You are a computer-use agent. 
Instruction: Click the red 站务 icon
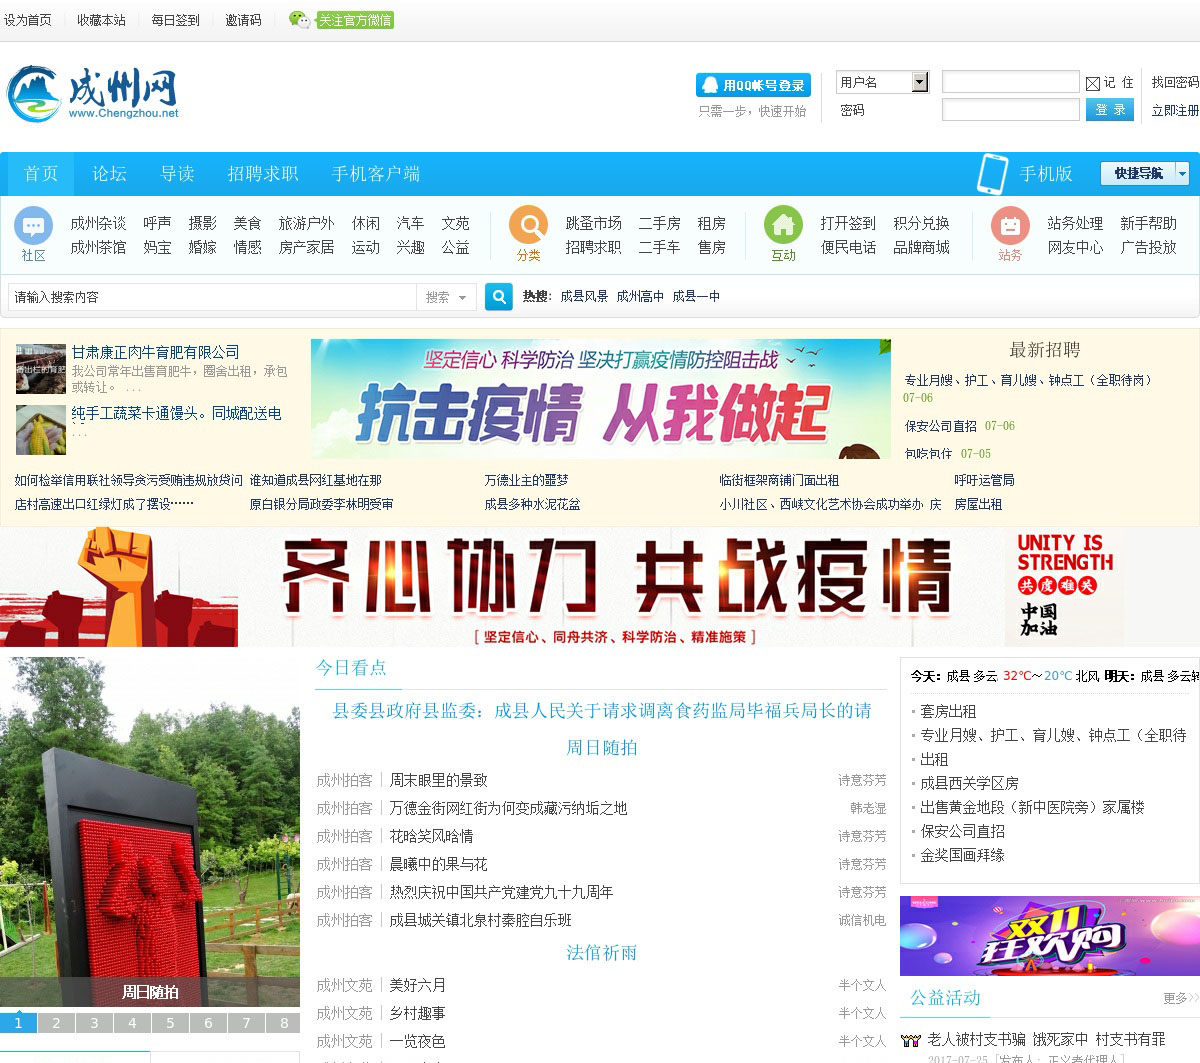point(1010,226)
